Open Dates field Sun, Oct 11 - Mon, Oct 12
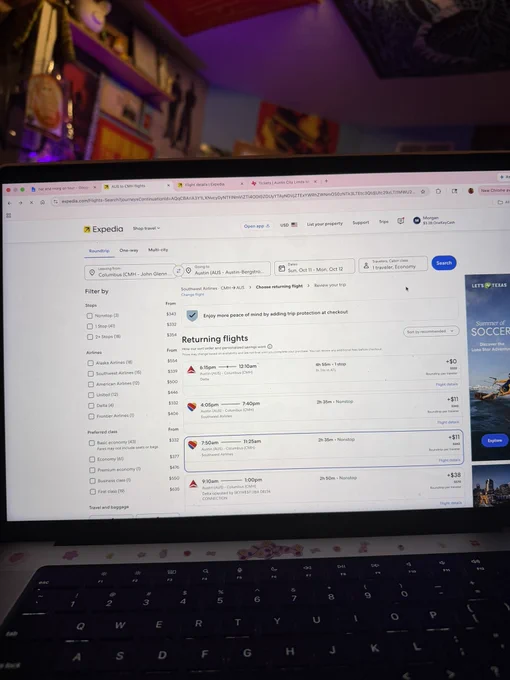Image resolution: width=510 pixels, height=680 pixels. click(x=315, y=267)
